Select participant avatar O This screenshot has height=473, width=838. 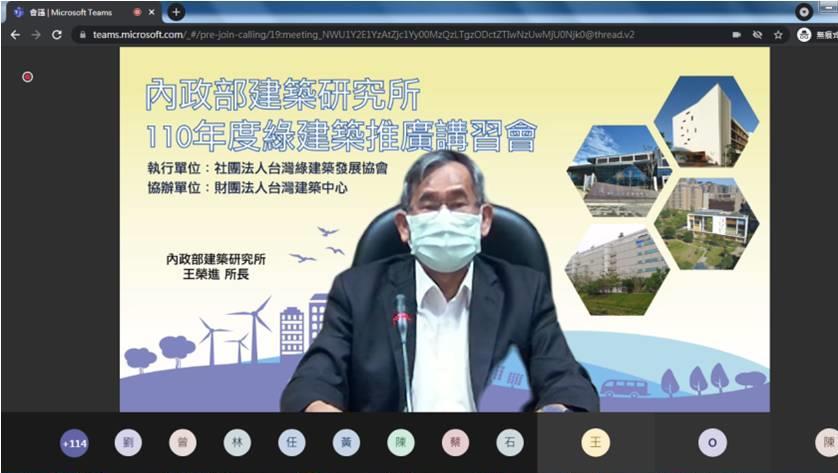click(x=712, y=443)
